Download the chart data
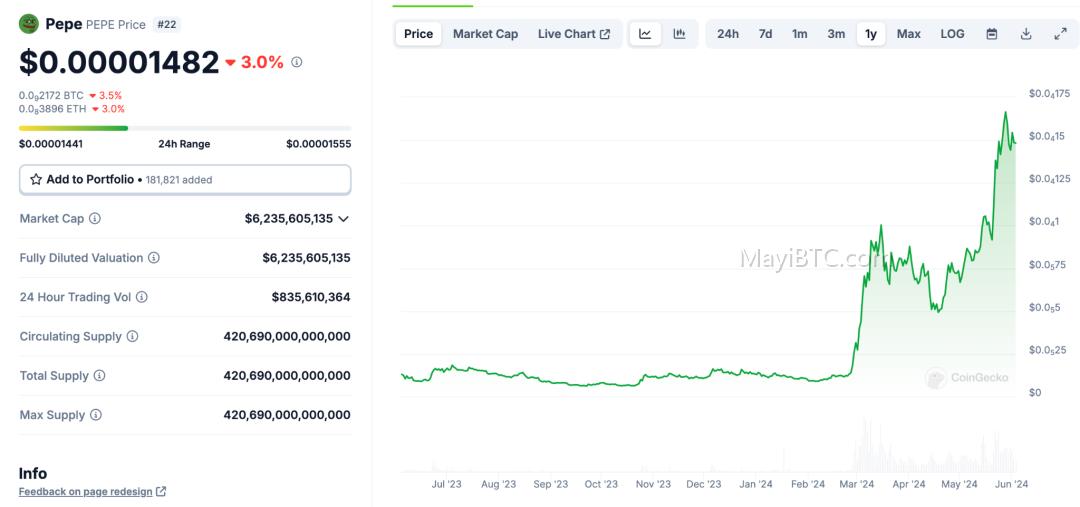This screenshot has height=507, width=1080. coord(1026,34)
